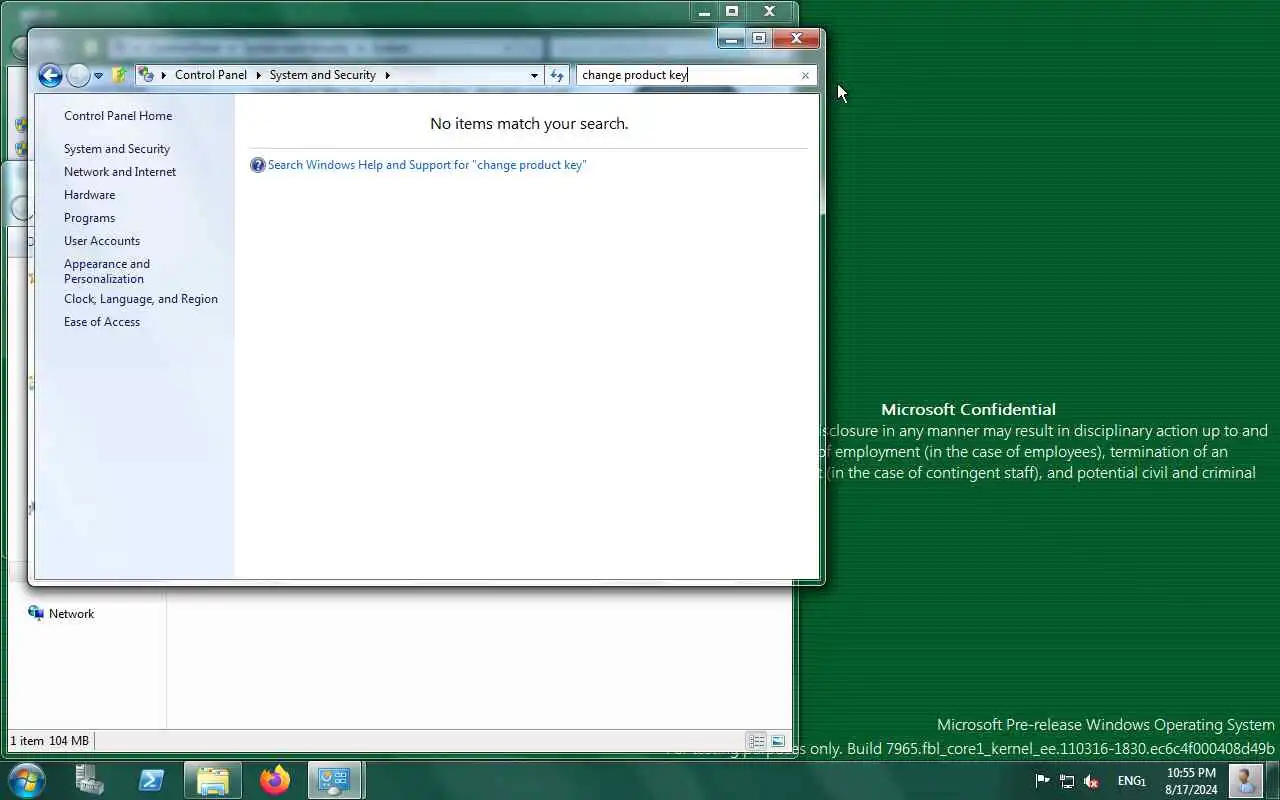Click the Control Panel breadcrumb
Viewport: 1280px width, 800px height.
(x=211, y=75)
